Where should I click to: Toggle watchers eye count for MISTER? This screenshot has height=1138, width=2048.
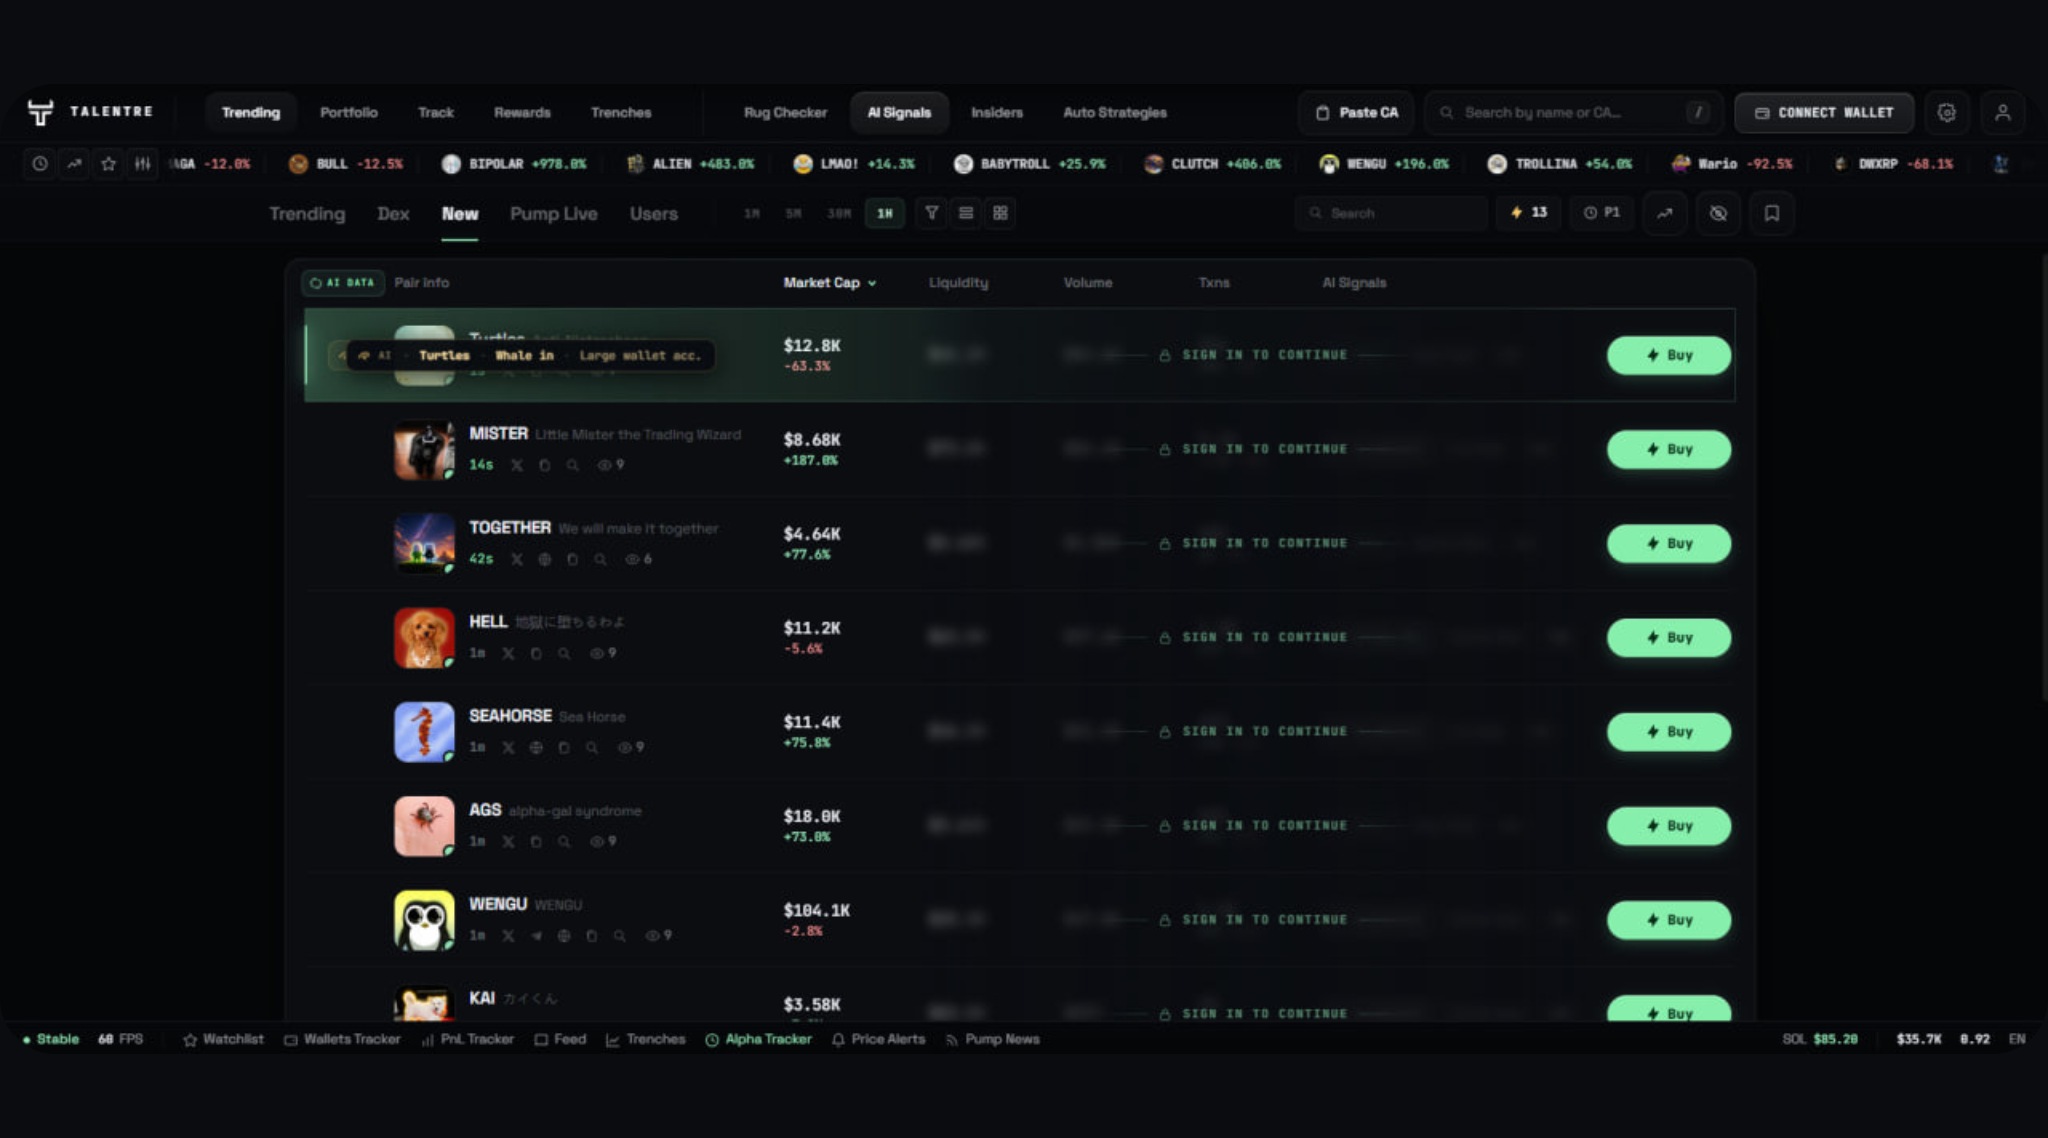click(x=611, y=465)
